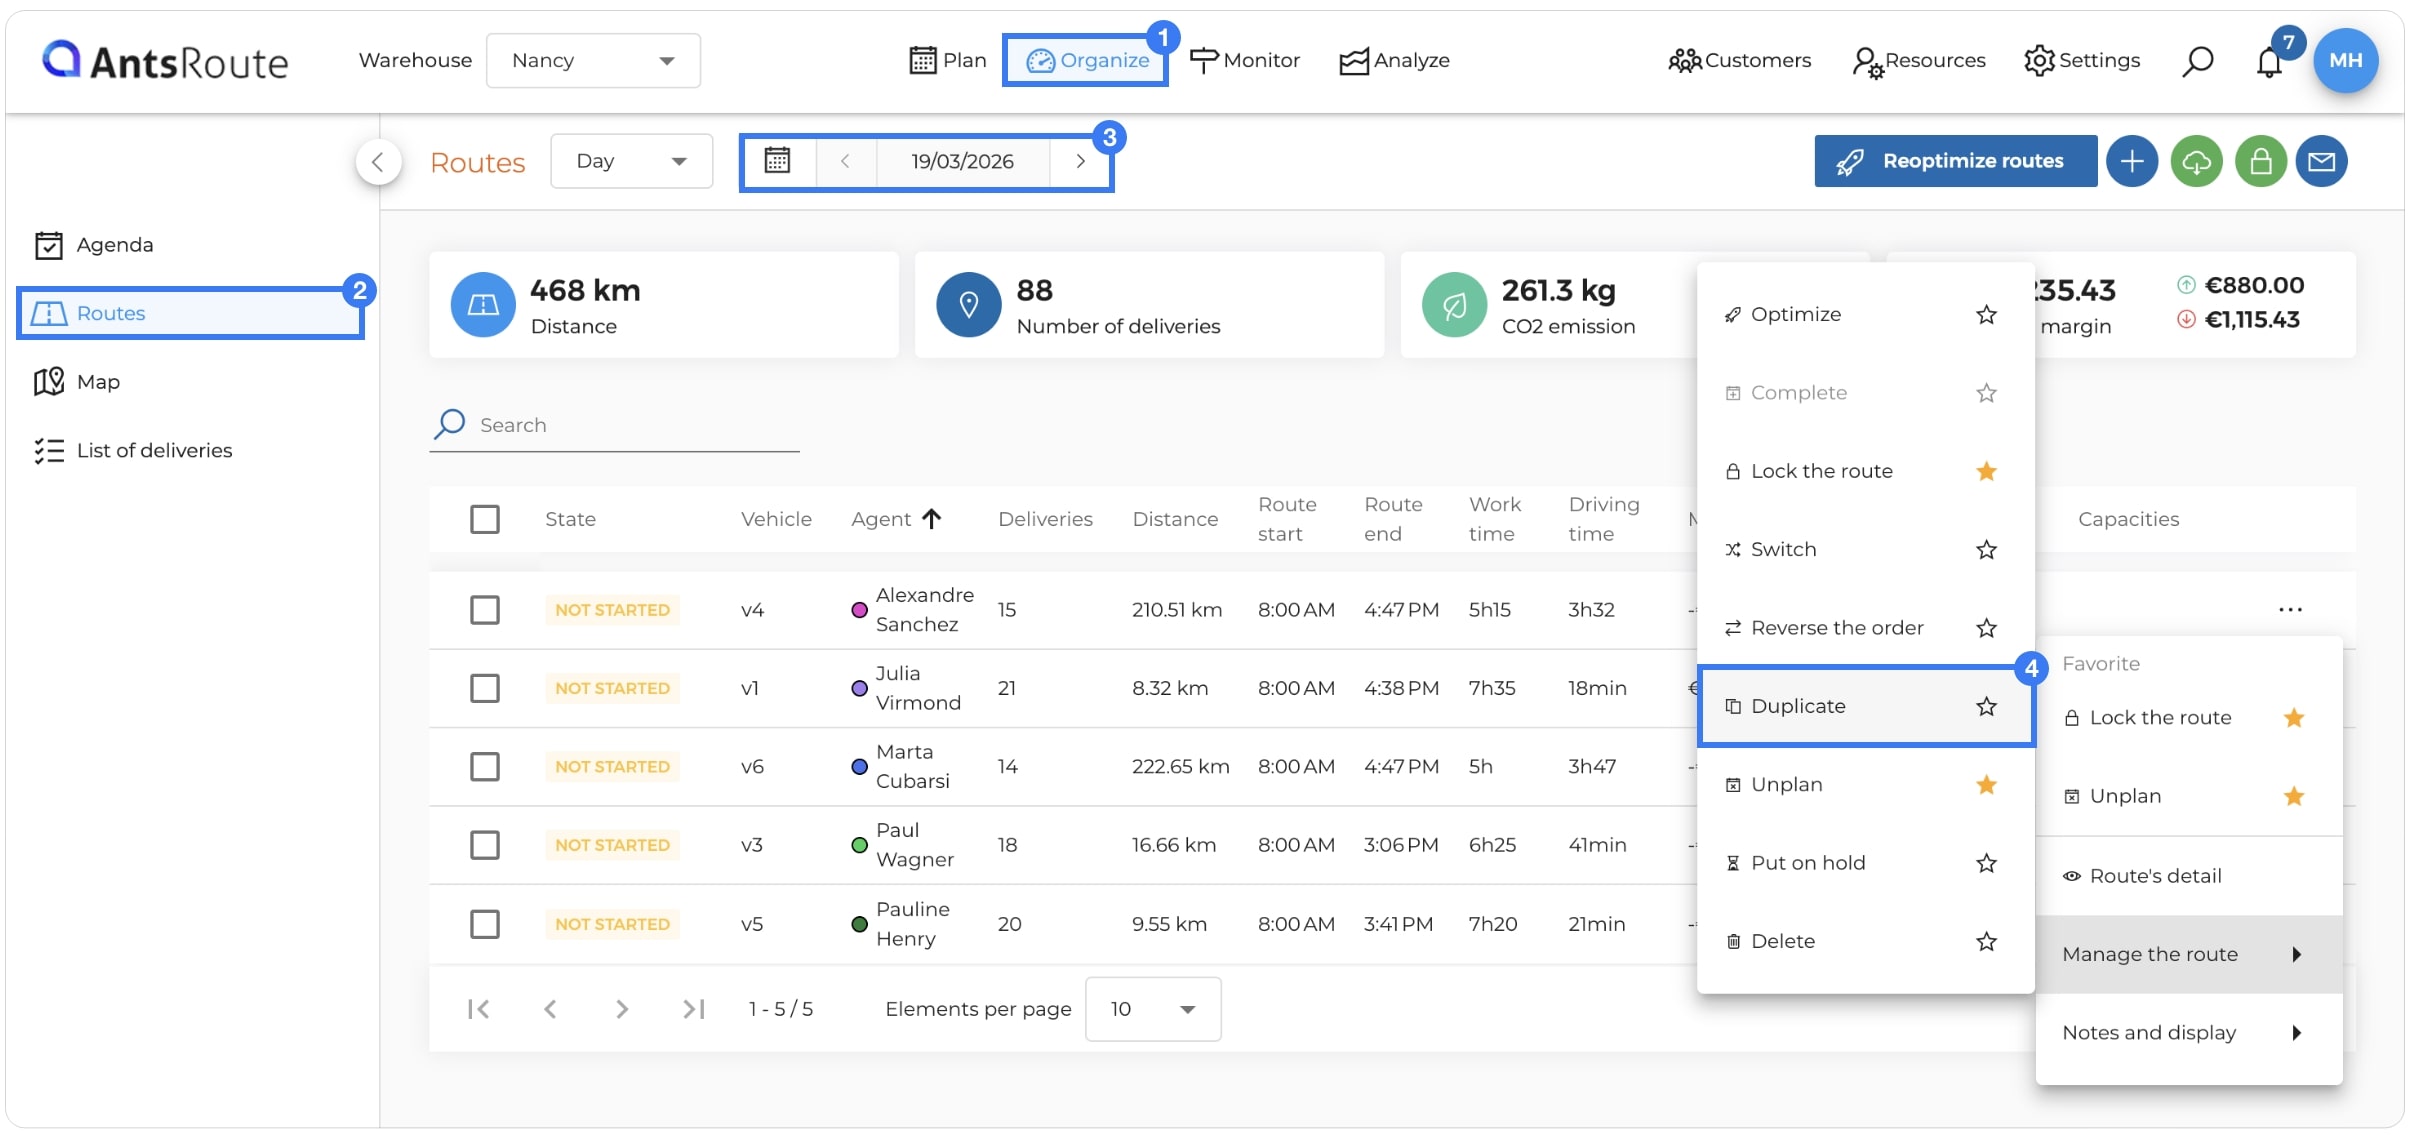
Task: Click the leaf CO2 emission icon
Action: tap(1454, 305)
